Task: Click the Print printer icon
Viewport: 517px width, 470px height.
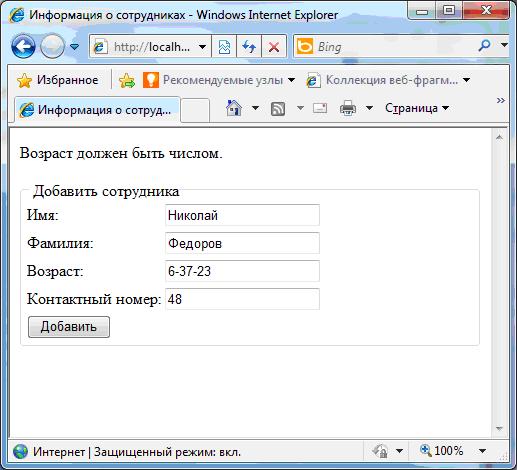Action: 348,108
